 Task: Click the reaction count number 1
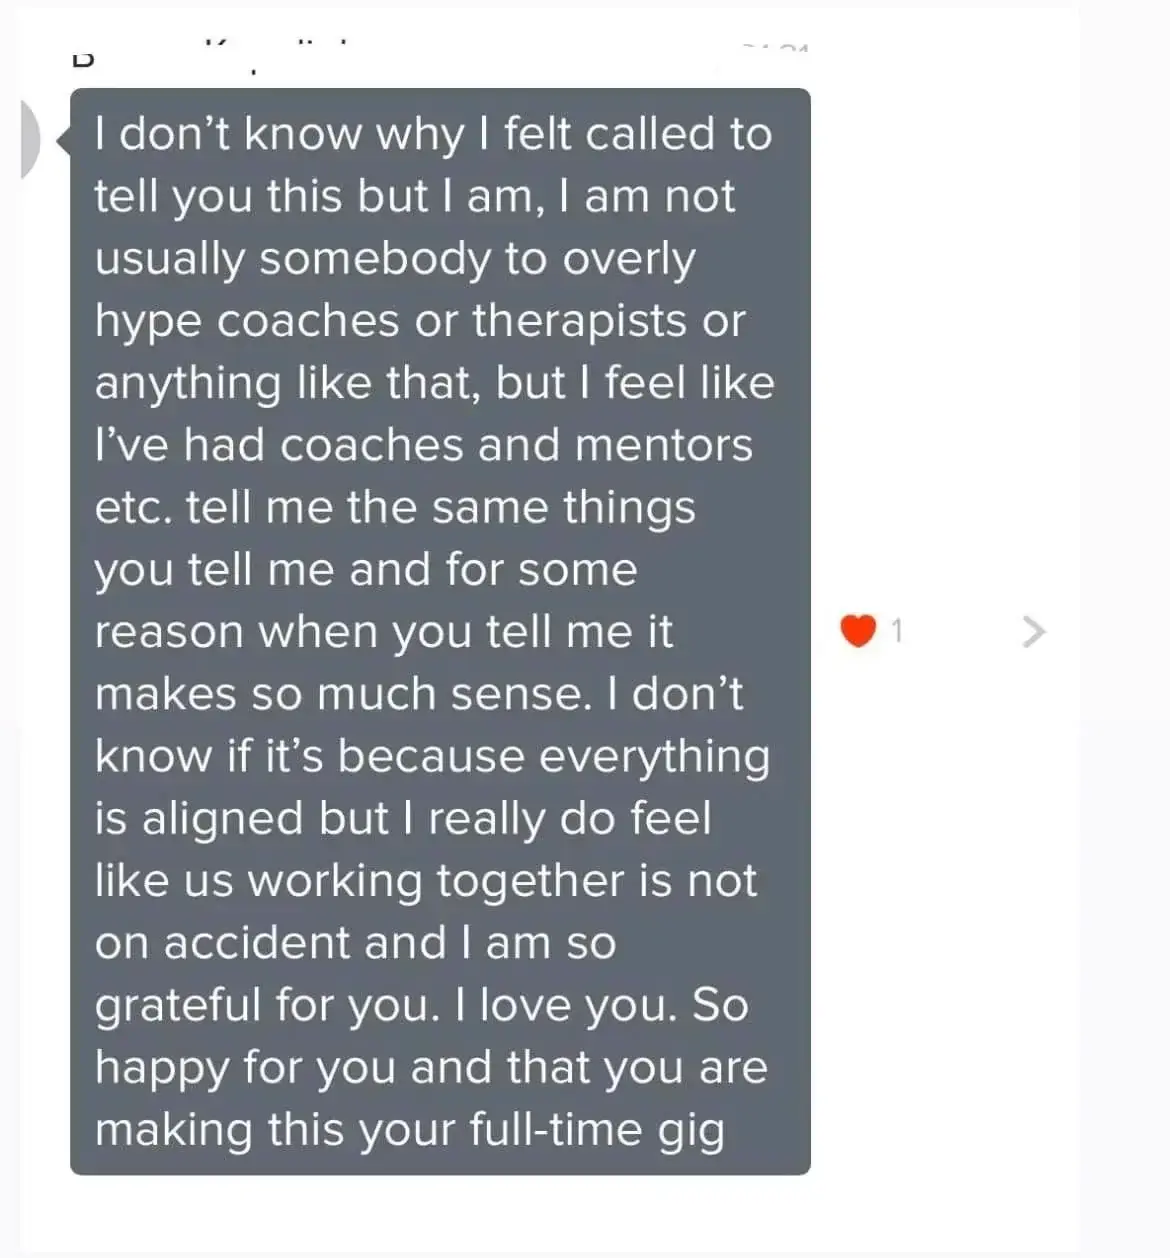897,631
